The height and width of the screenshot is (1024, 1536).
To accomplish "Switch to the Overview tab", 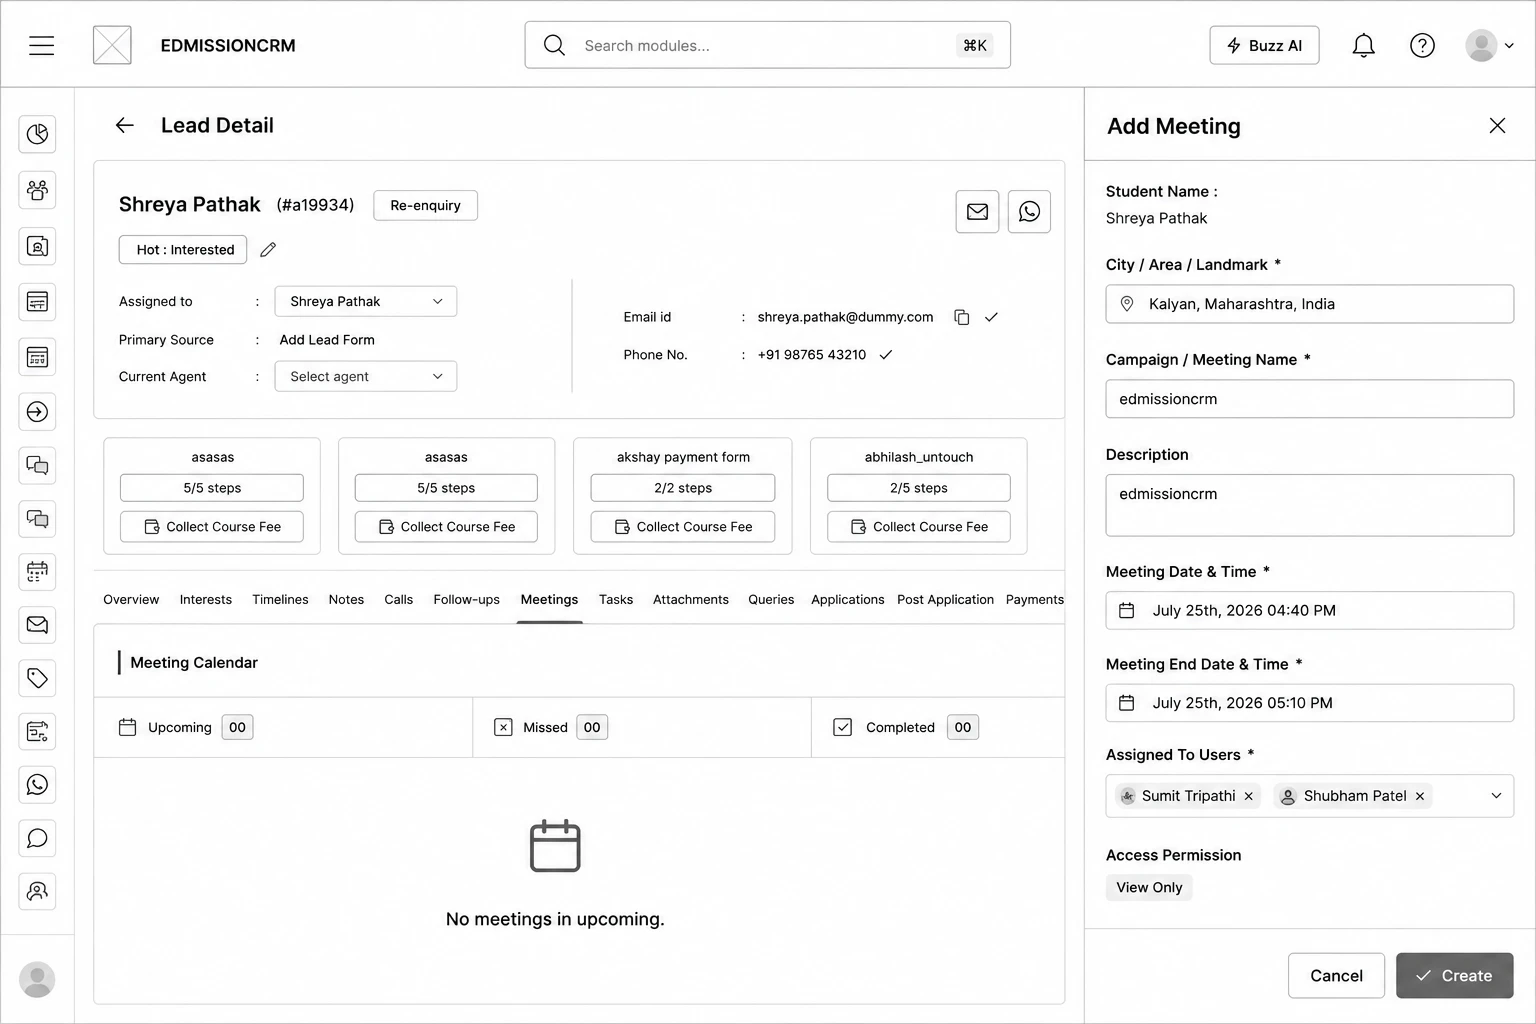I will 131,600.
